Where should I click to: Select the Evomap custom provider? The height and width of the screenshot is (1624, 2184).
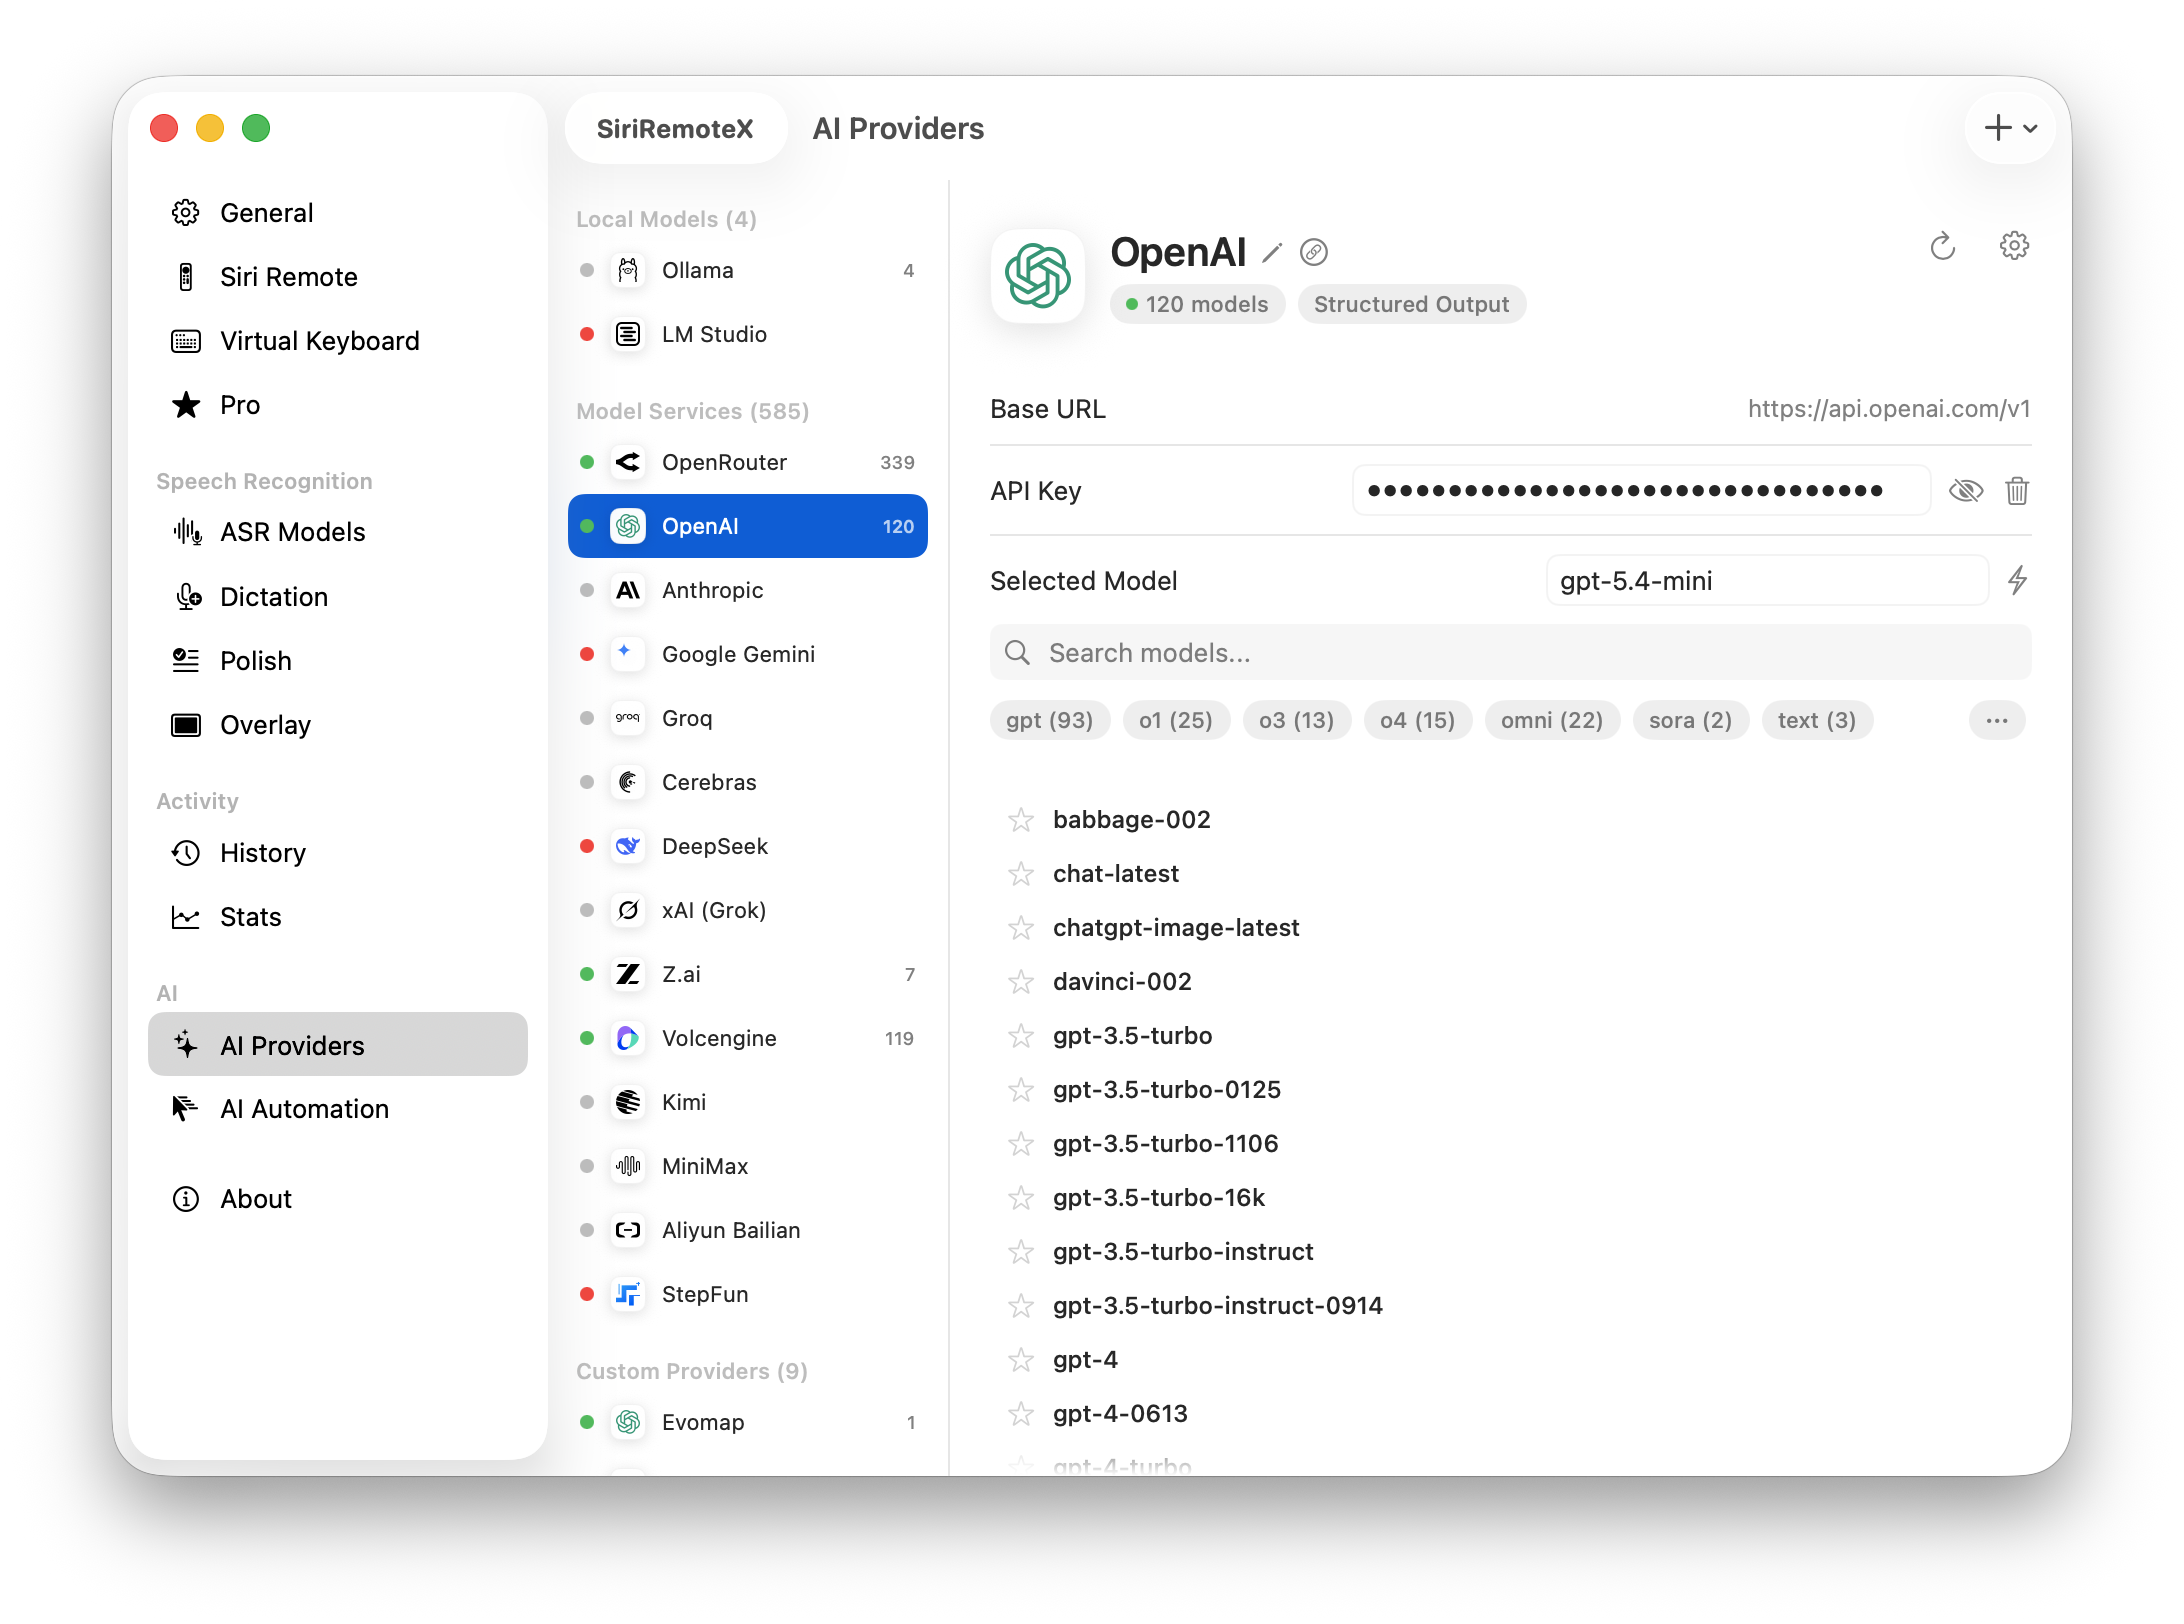tap(748, 1422)
